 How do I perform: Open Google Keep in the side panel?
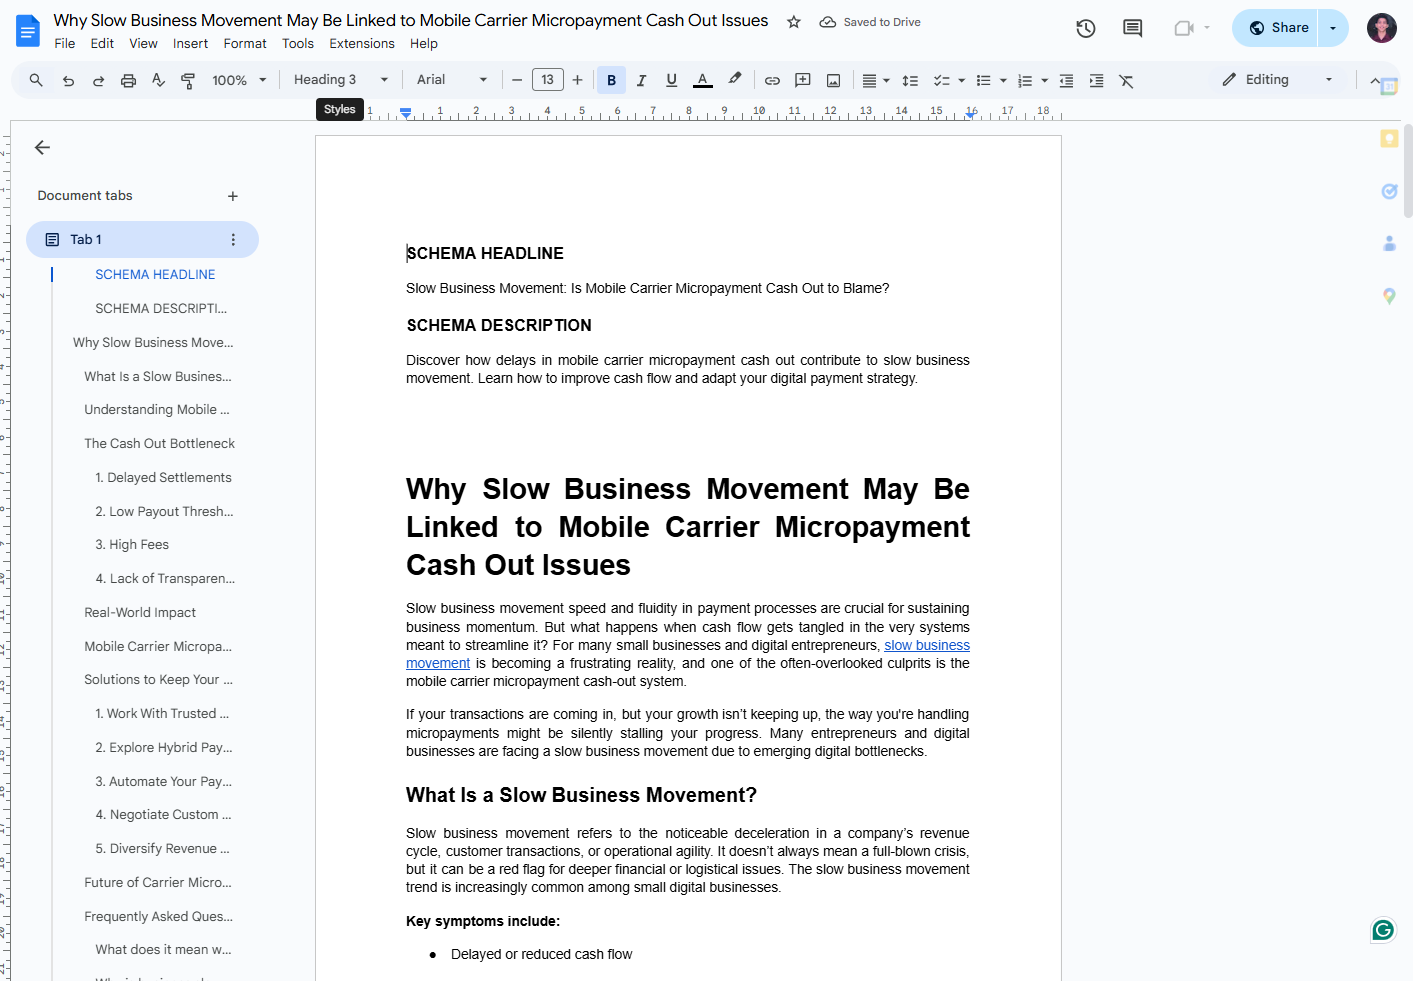[1389, 139]
